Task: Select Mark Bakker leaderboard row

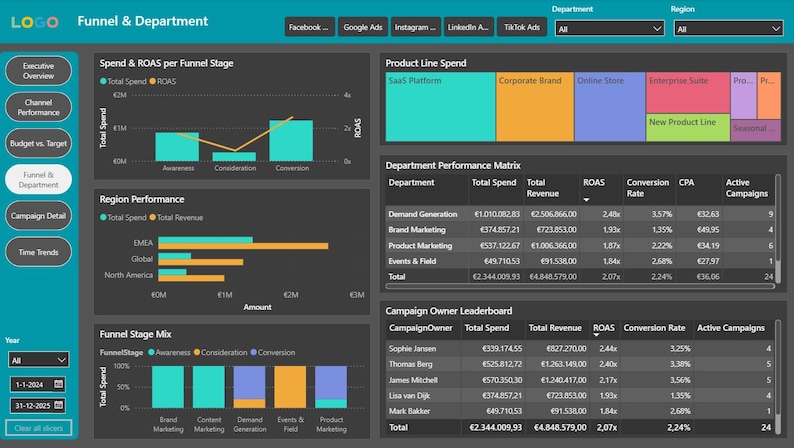Action: pos(580,412)
